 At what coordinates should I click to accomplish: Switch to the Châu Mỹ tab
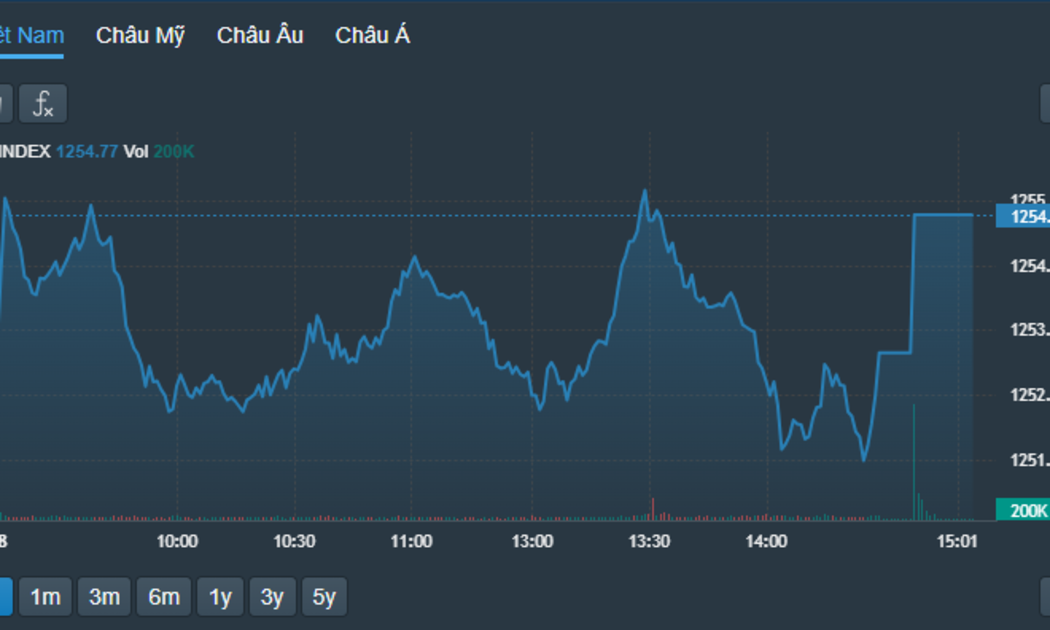click(x=140, y=35)
